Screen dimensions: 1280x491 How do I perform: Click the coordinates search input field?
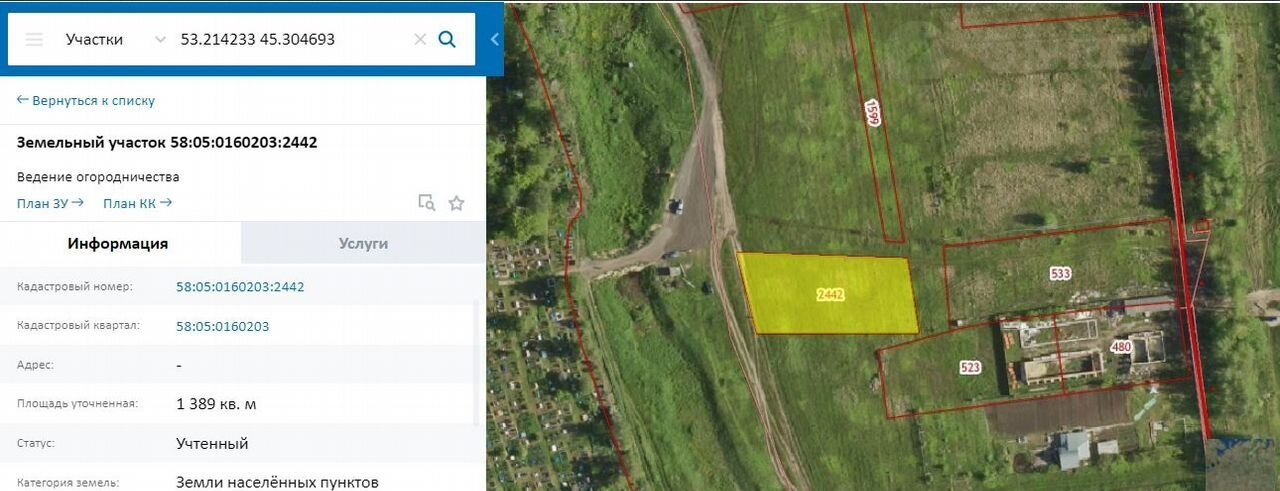tap(292, 40)
